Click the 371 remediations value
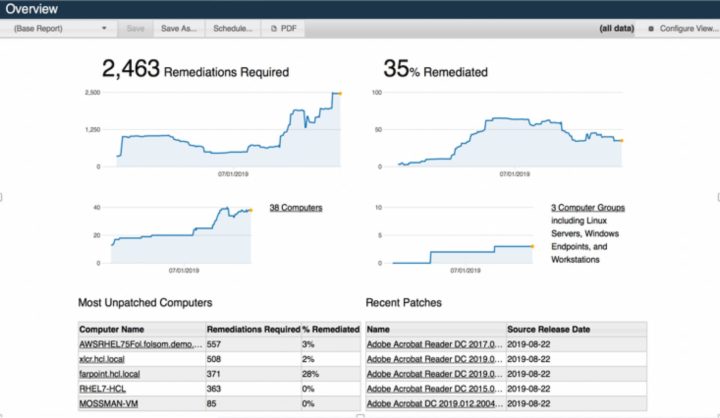The width and height of the screenshot is (720, 418). (214, 374)
